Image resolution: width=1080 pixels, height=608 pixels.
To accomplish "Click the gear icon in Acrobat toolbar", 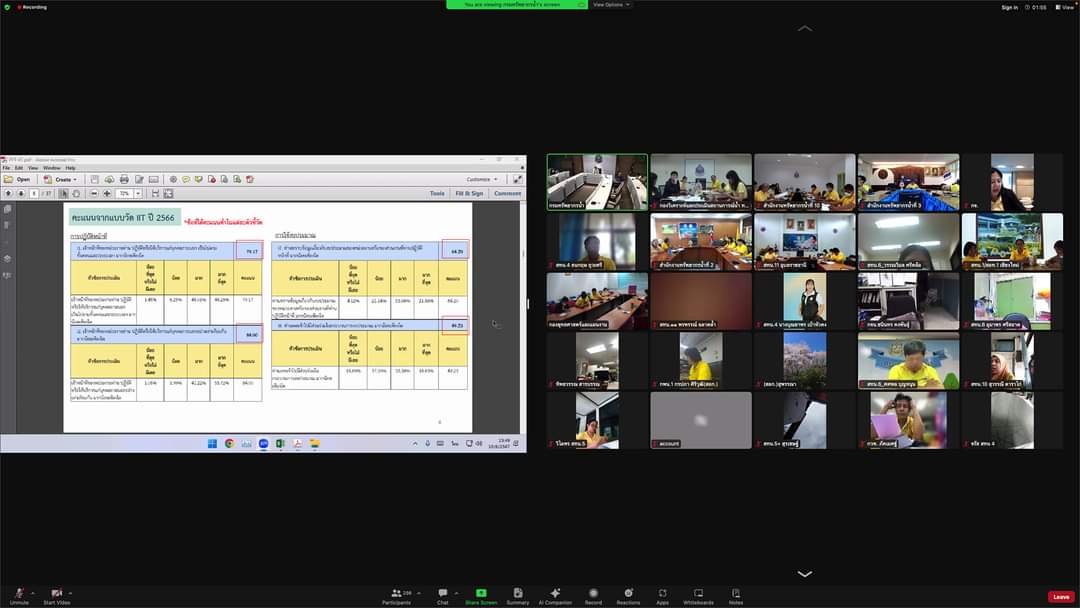I will (173, 180).
